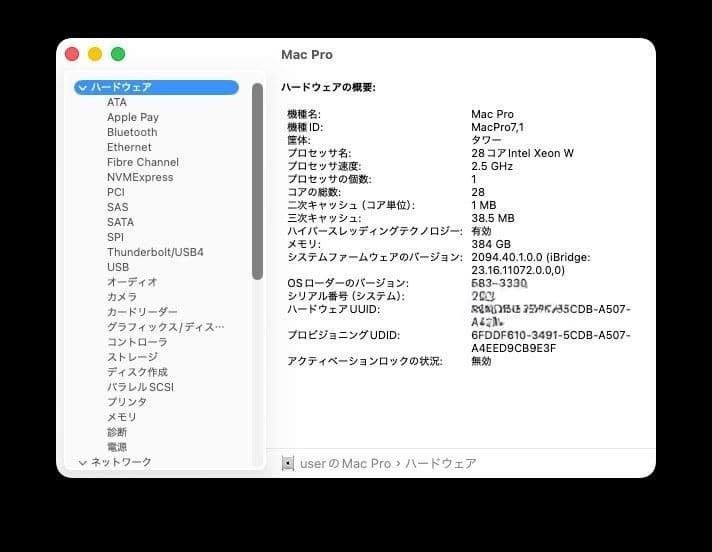Screen dimensions: 712x552
Task: Open Apple Pay hardware details
Action: pyautogui.click(x=133, y=117)
